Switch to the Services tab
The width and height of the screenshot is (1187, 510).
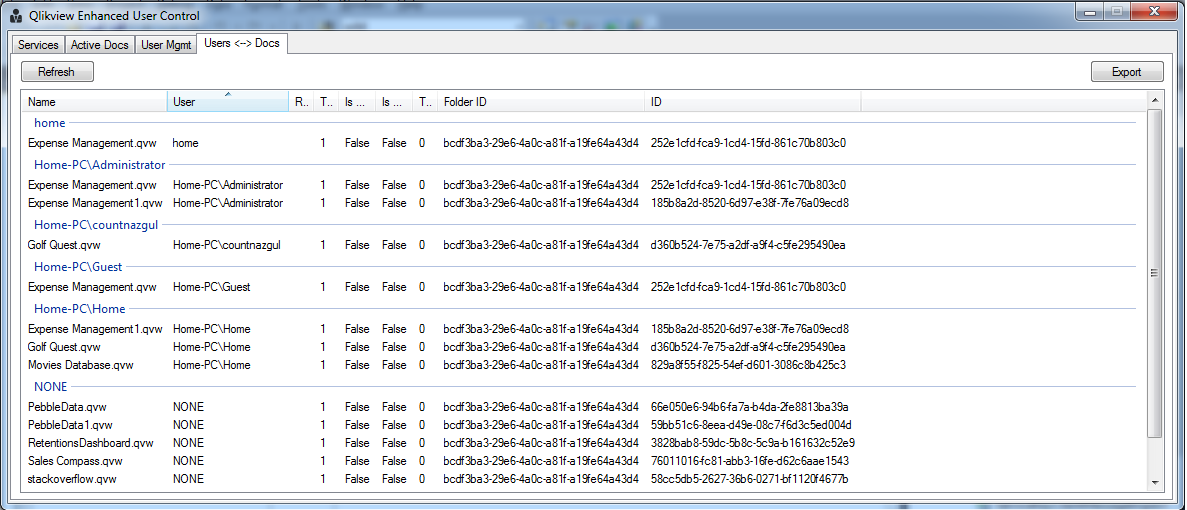38,45
